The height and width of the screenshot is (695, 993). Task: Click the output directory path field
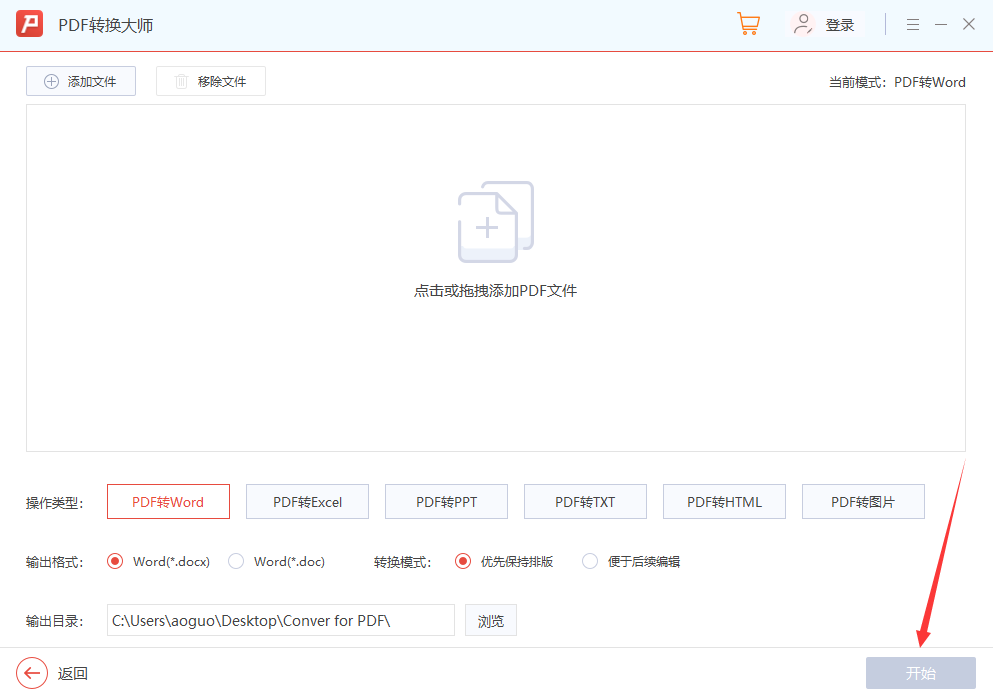tap(280, 620)
